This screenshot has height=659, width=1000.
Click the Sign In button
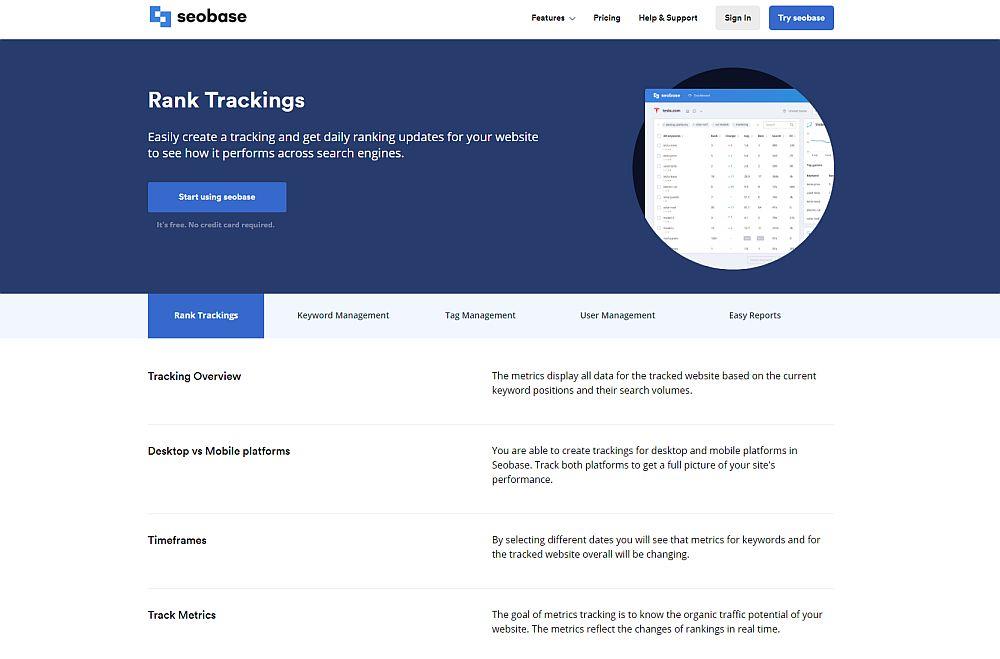pyautogui.click(x=737, y=17)
